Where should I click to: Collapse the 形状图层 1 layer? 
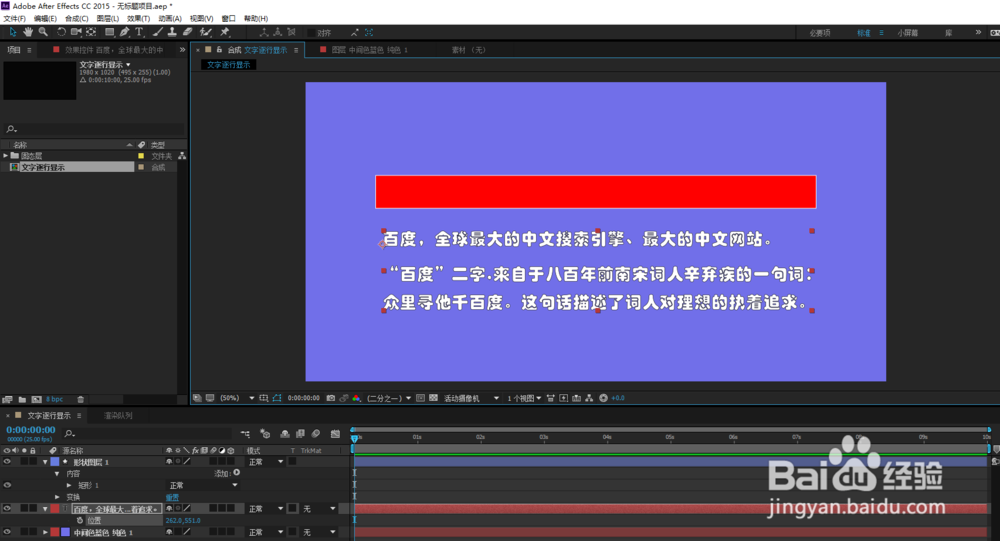45,461
